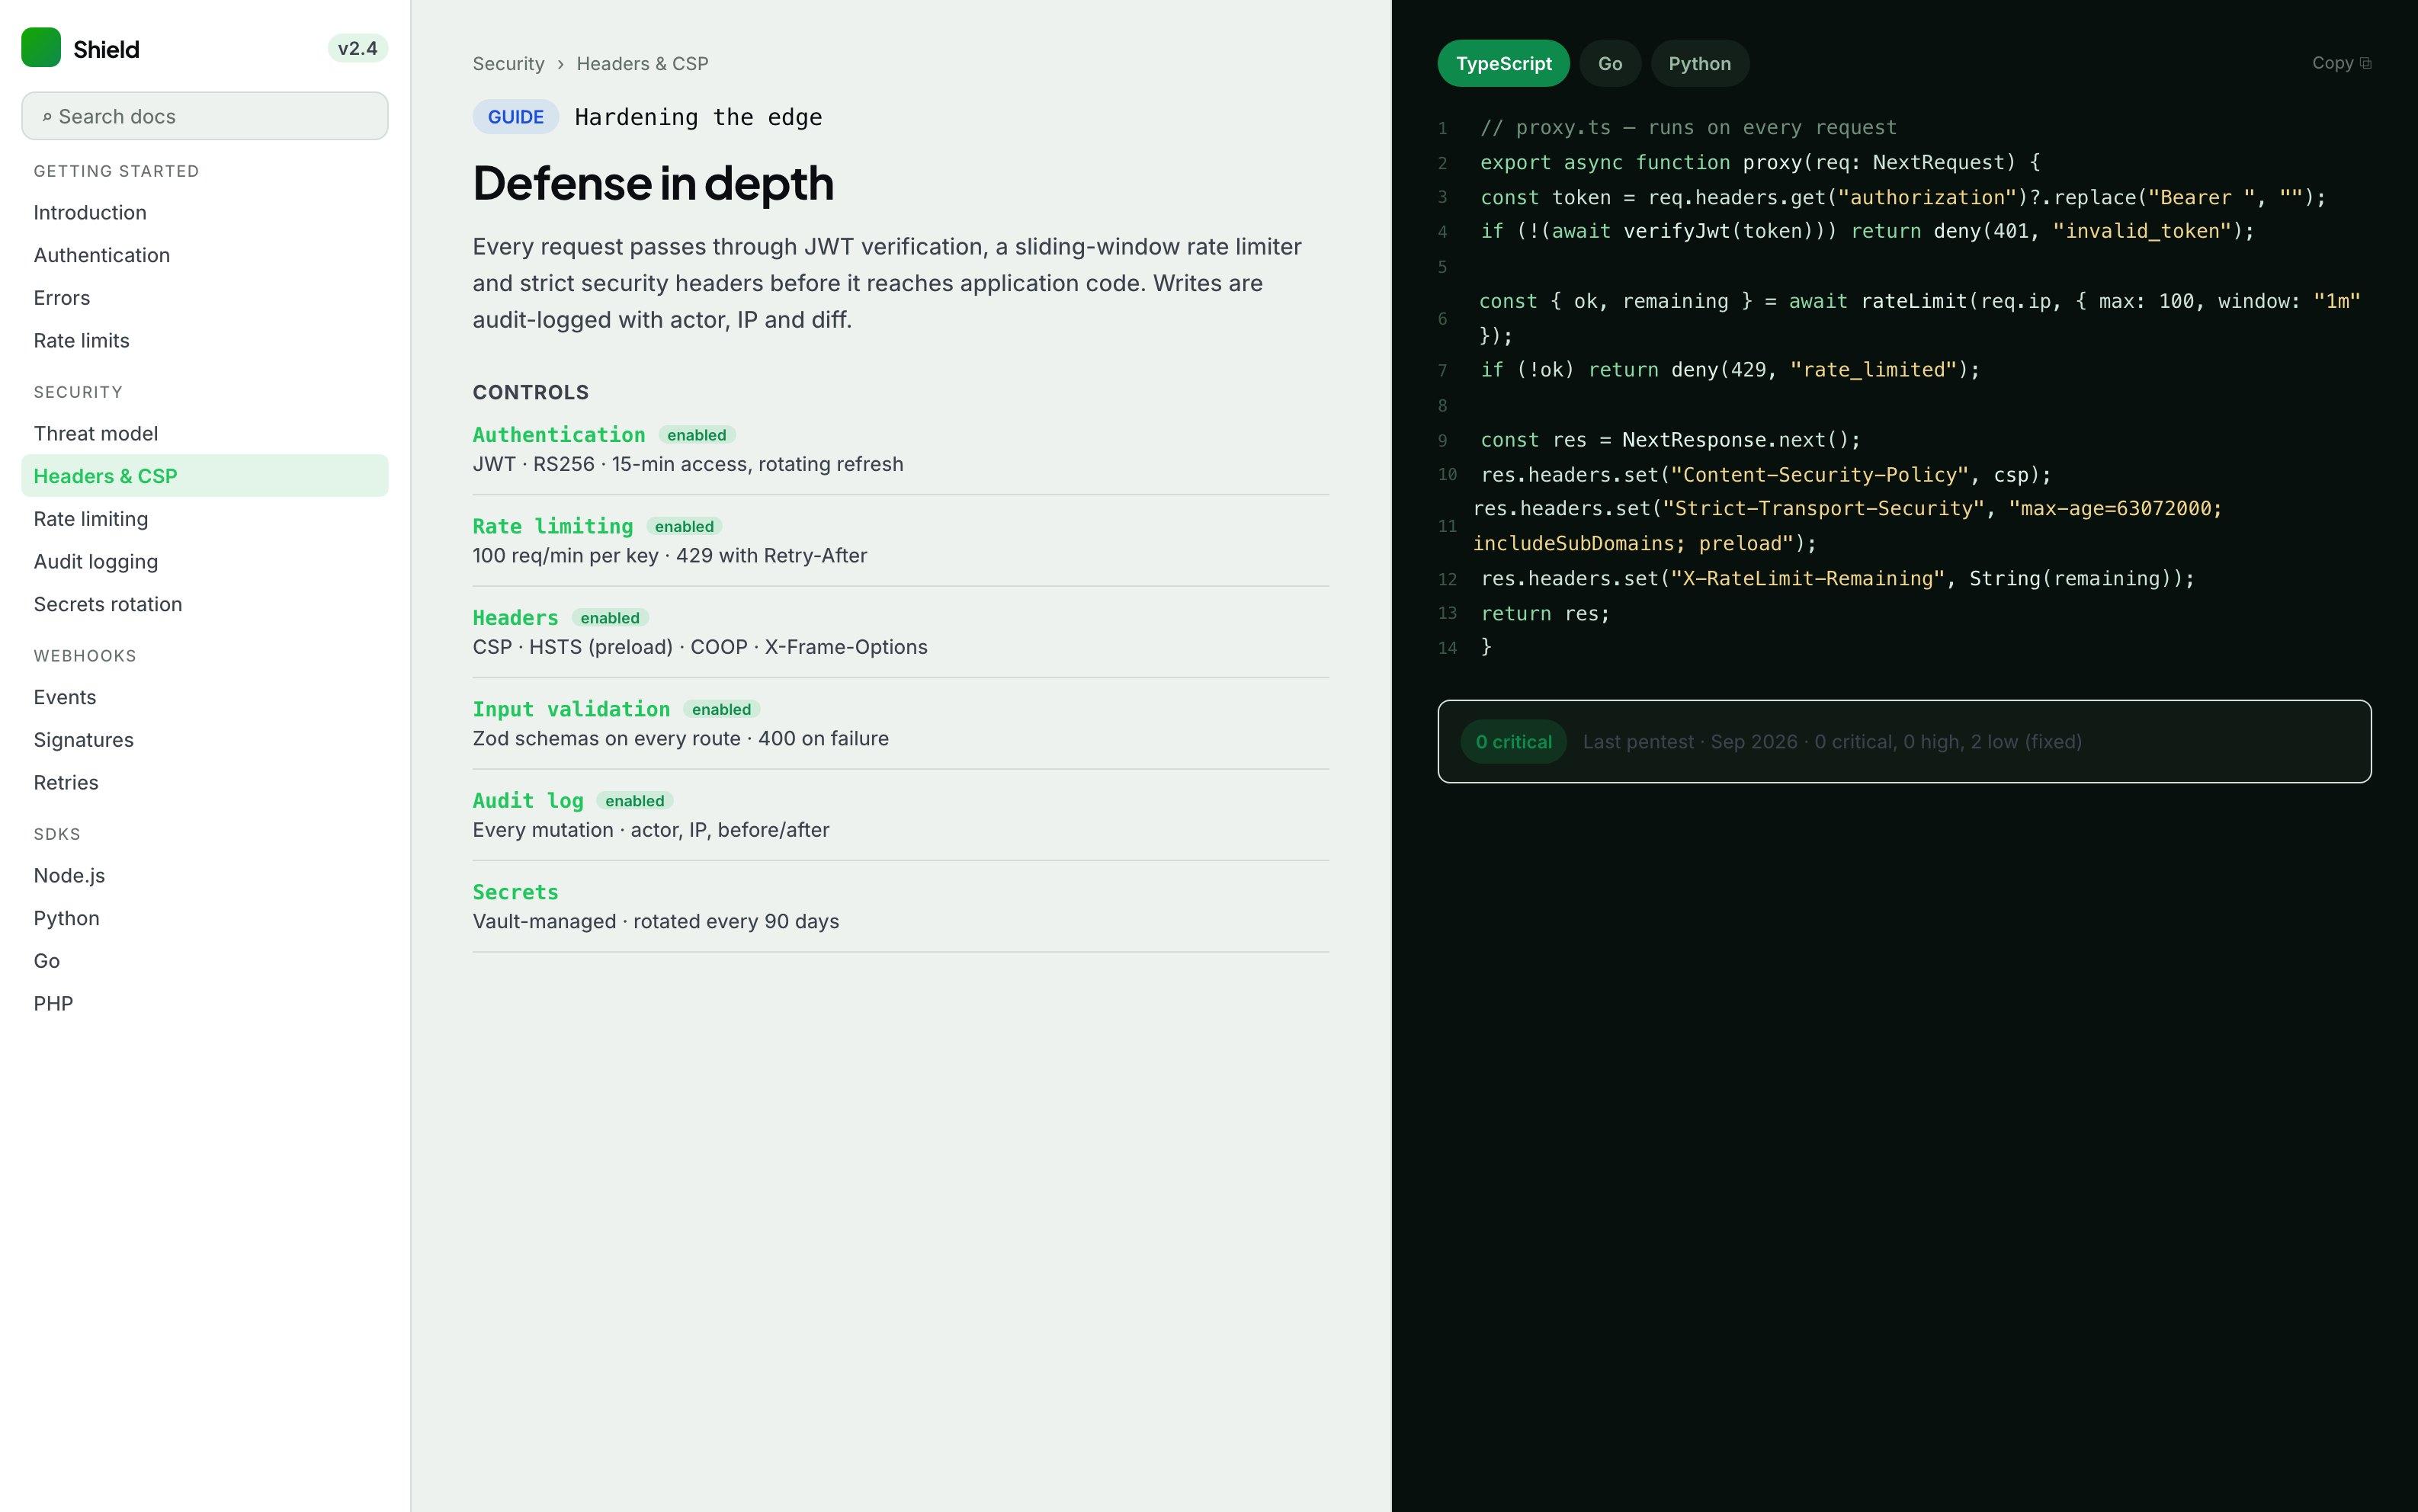Click the blue GUIDE badge
Image resolution: width=2418 pixels, height=1512 pixels.
click(x=516, y=117)
